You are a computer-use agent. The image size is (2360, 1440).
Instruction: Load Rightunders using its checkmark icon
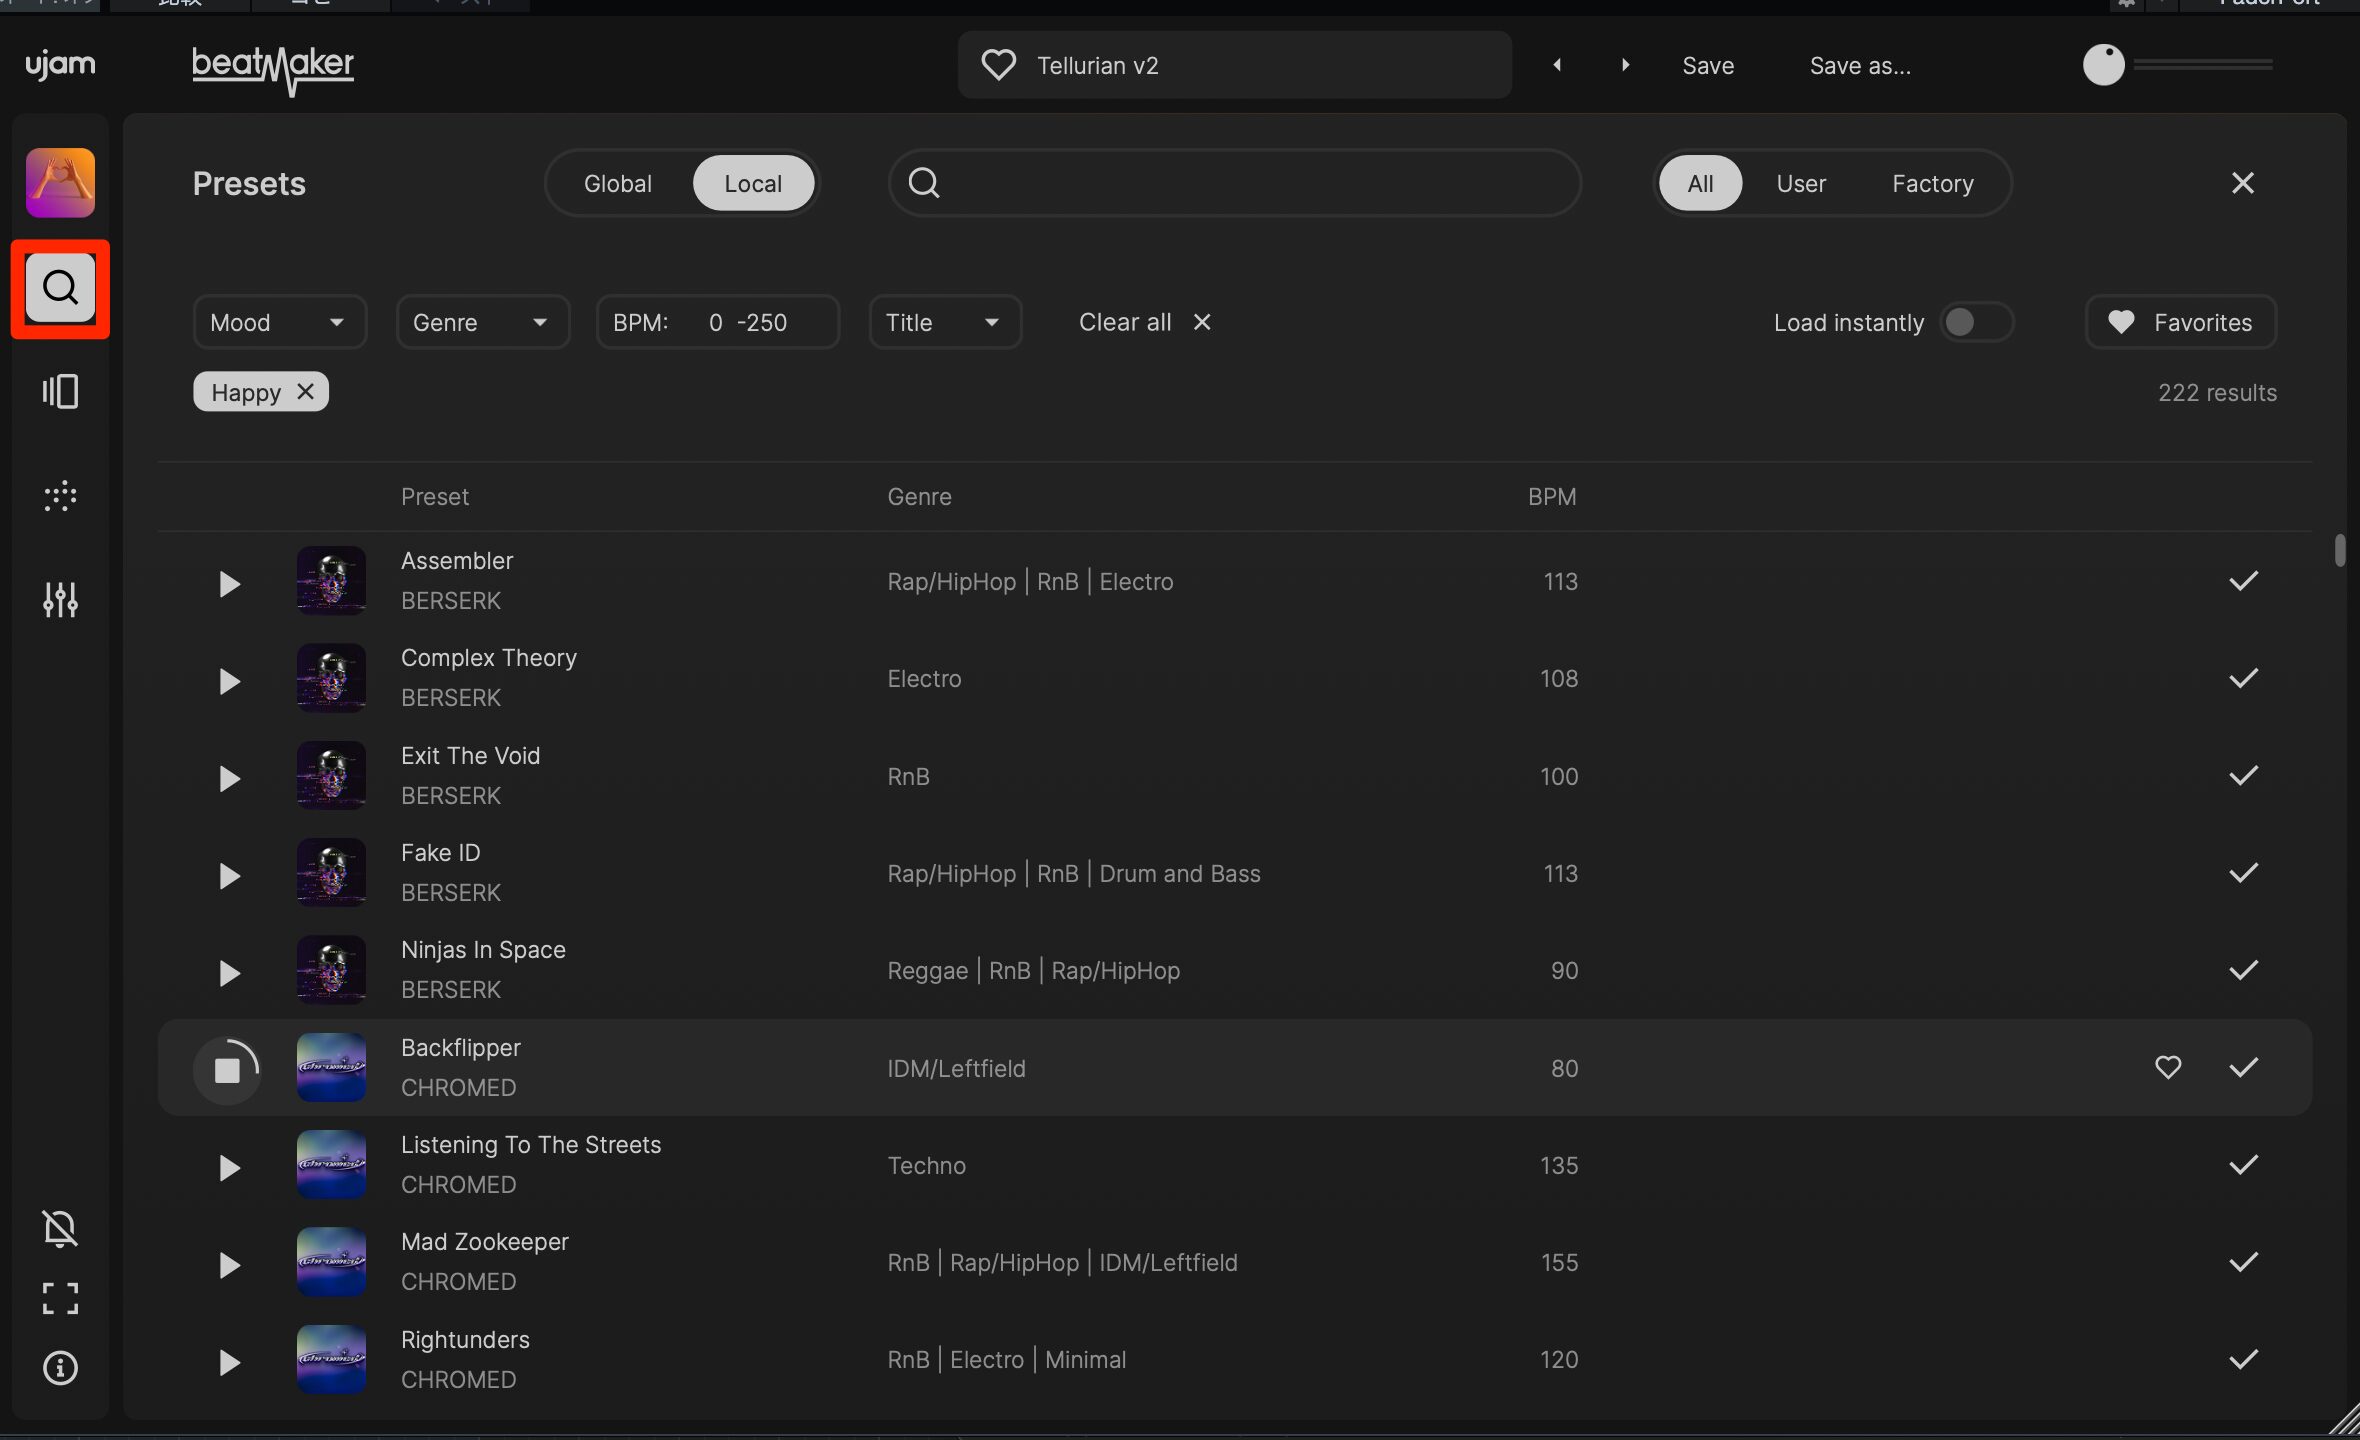[2243, 1359]
